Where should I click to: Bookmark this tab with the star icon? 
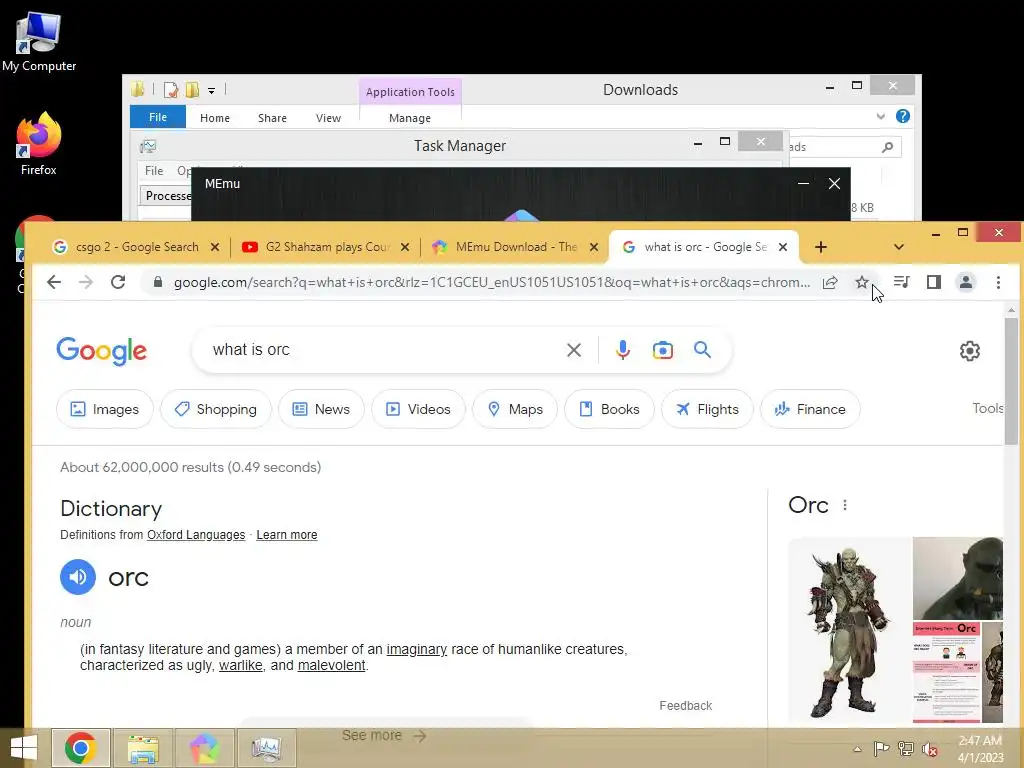861,282
